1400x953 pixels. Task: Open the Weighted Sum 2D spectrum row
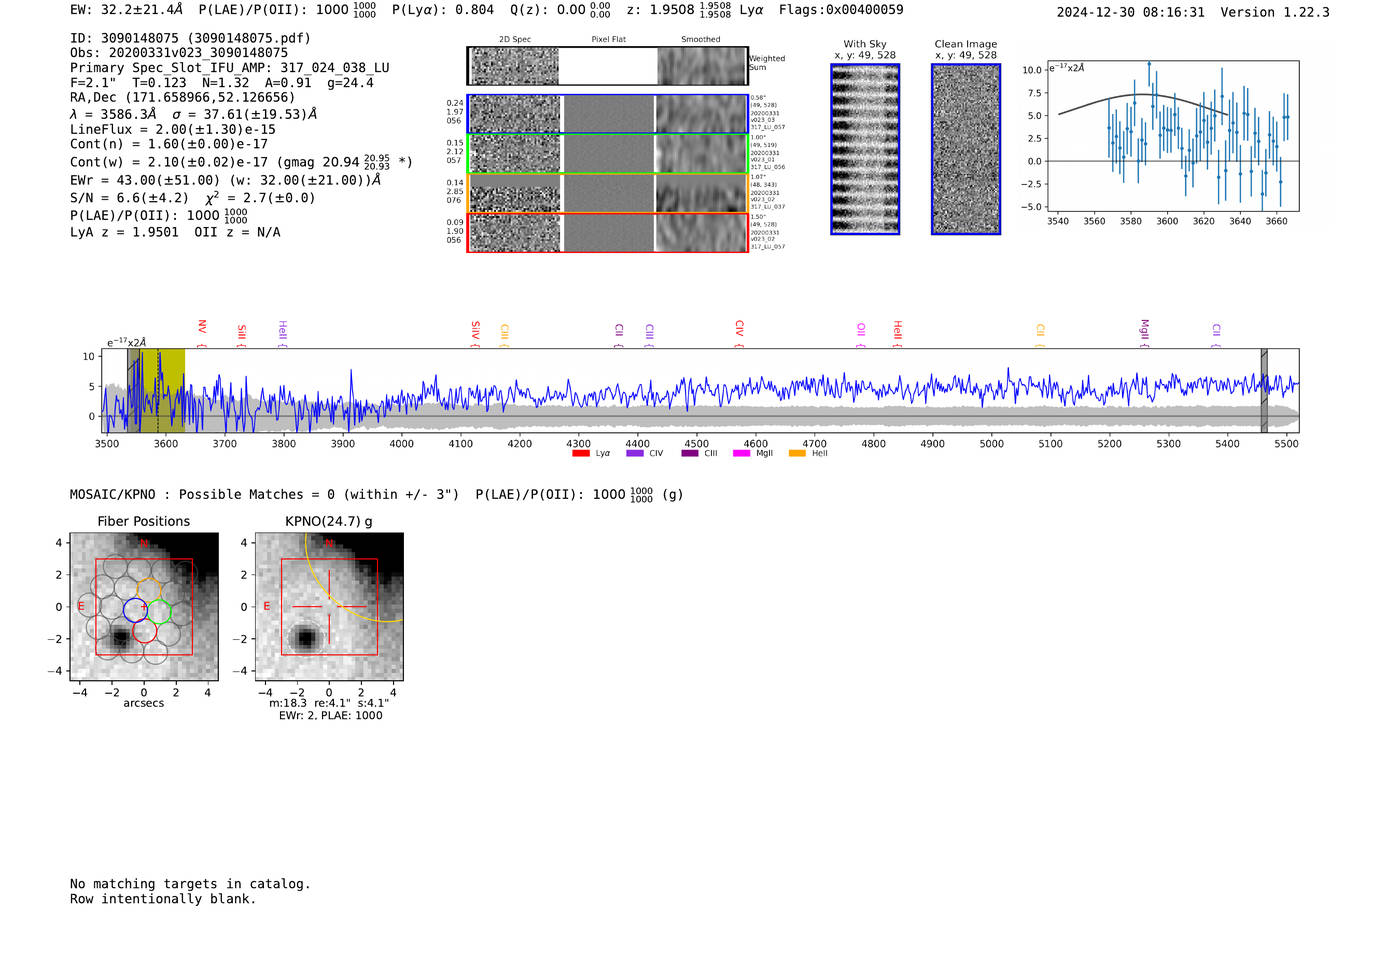click(607, 66)
